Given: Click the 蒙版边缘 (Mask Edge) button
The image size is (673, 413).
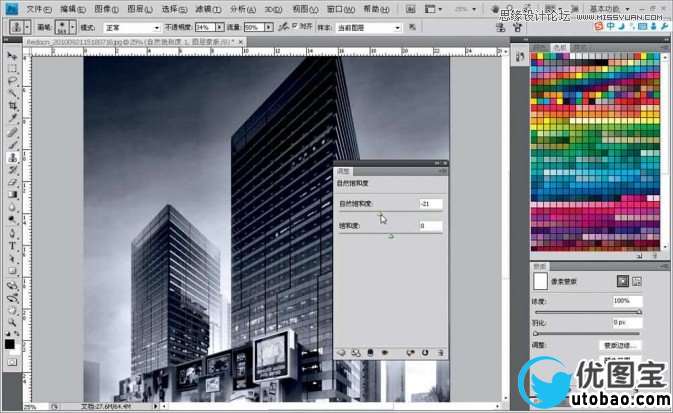Looking at the screenshot, I should tap(620, 345).
